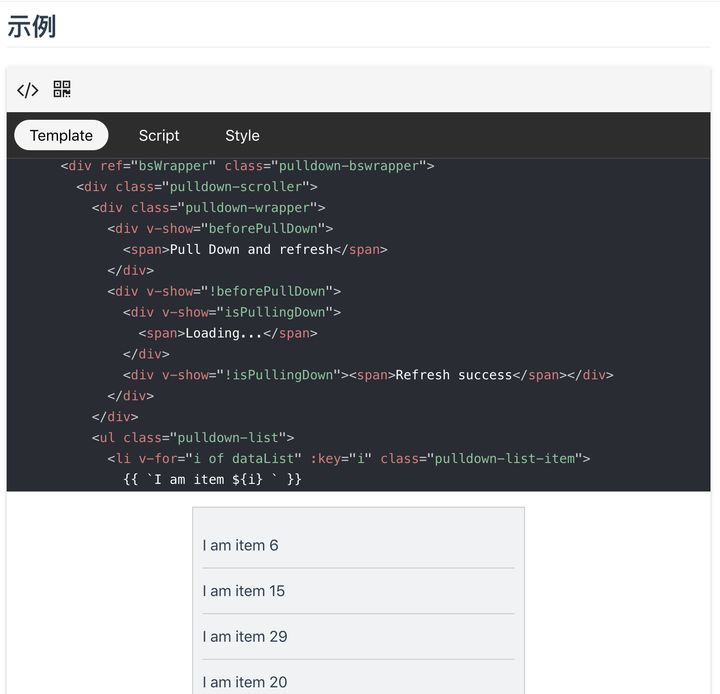Viewport: 720px width, 694px height.
Task: Click the 'Refresh success' code line
Action: pyautogui.click(x=368, y=375)
